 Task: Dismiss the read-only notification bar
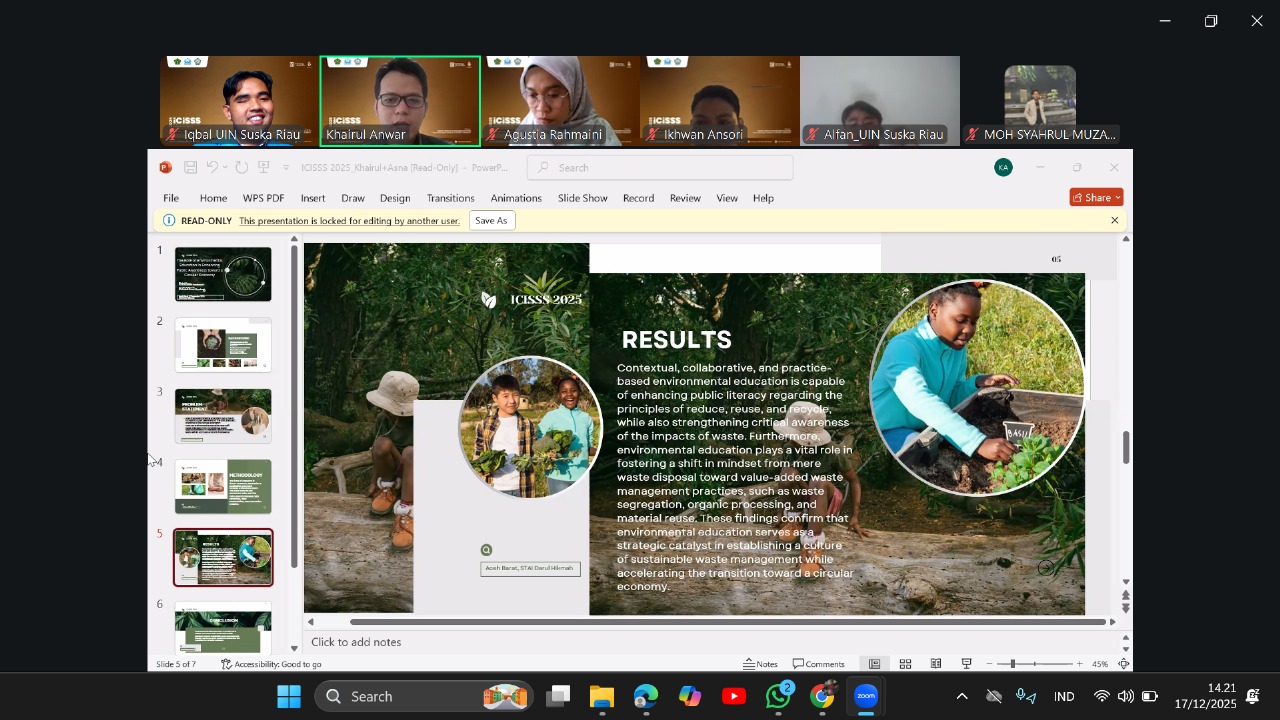point(1114,221)
